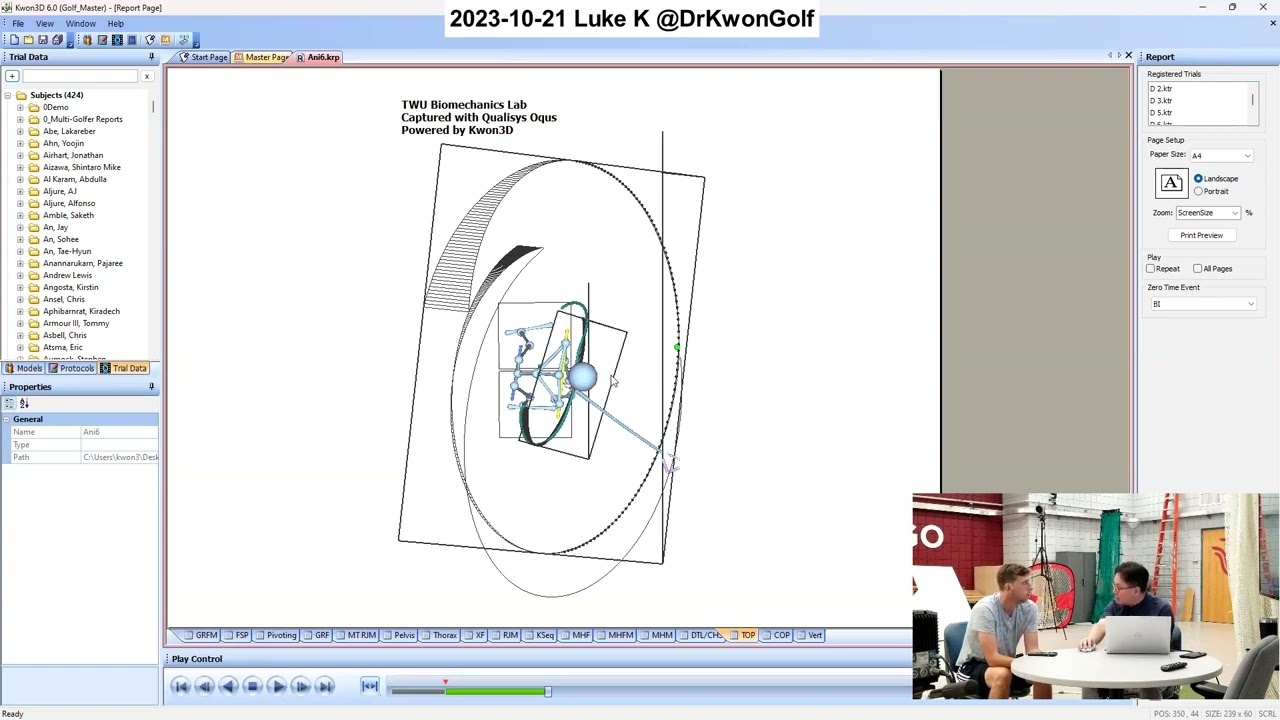
Task: Click the Print Preview button
Action: click(x=1201, y=235)
